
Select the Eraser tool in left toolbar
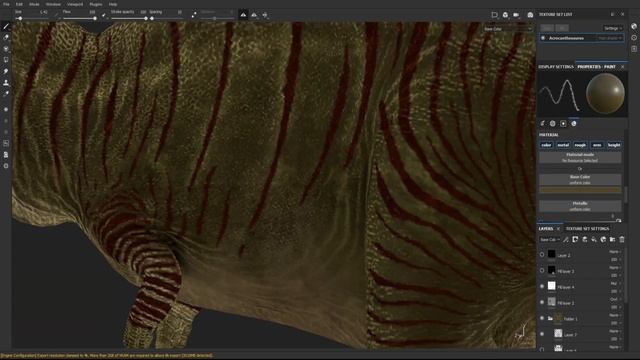(x=6, y=38)
